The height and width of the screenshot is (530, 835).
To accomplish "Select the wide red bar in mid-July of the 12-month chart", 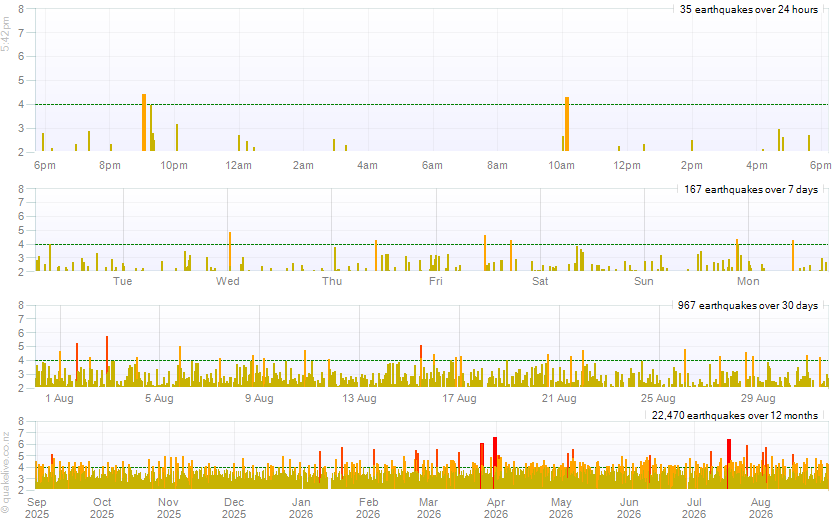I will coord(728,463).
